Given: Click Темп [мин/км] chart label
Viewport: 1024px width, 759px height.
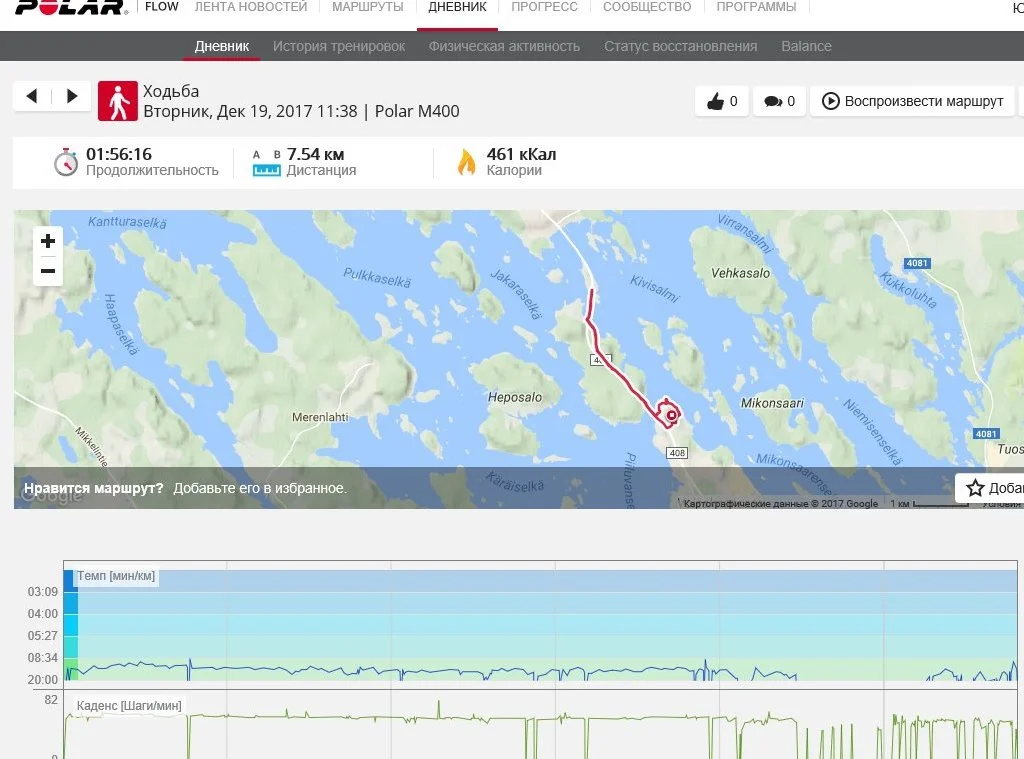Looking at the screenshot, I should click(116, 576).
